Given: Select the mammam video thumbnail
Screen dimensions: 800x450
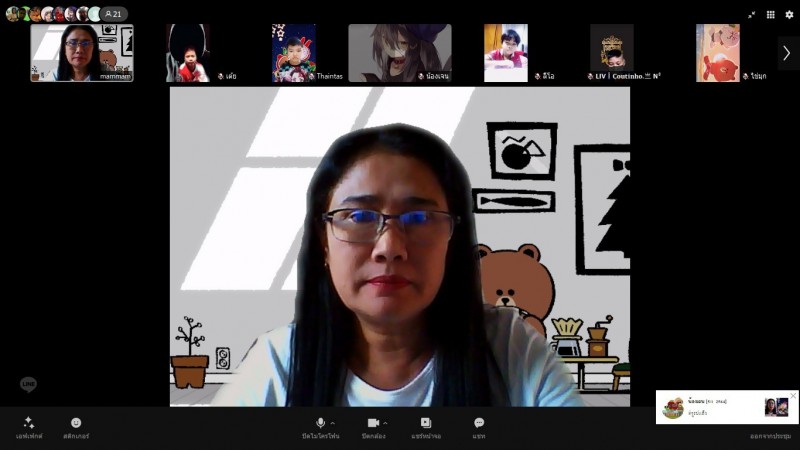Looking at the screenshot, I should [82, 52].
